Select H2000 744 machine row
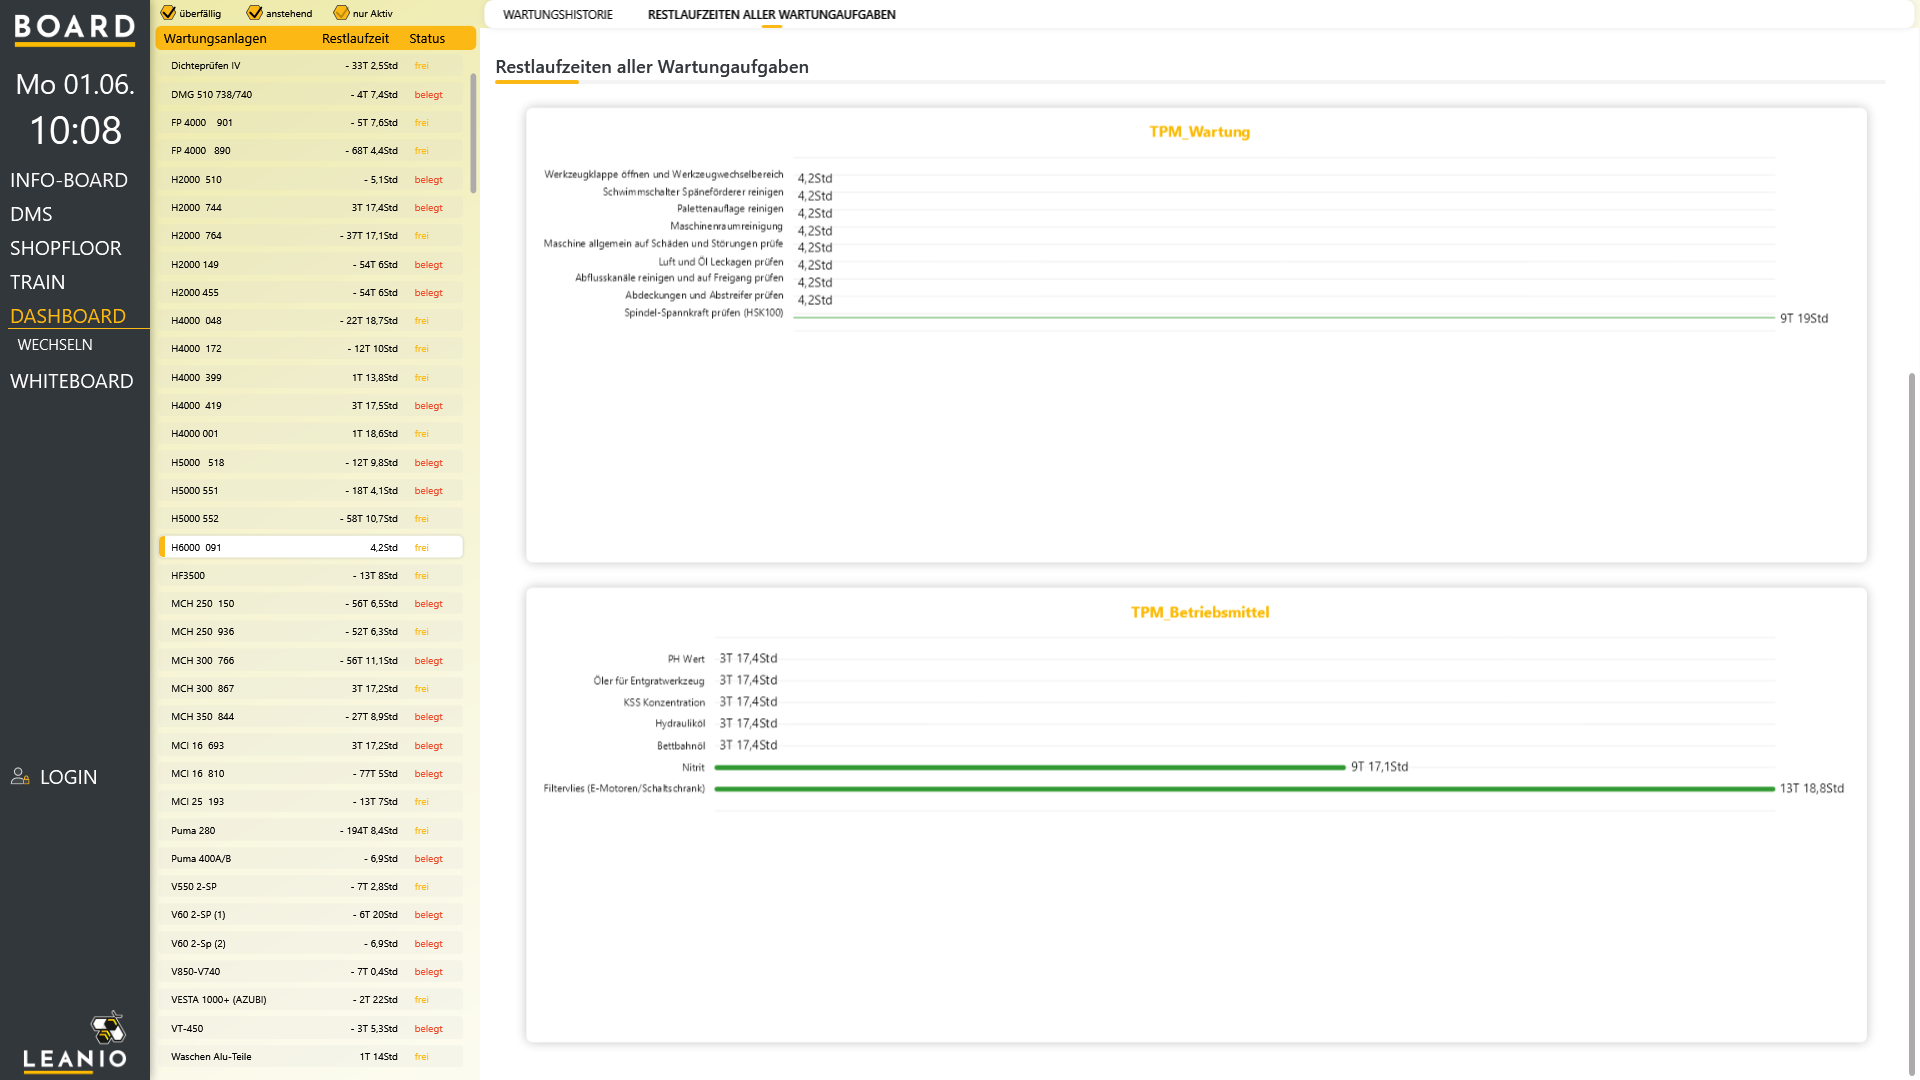This screenshot has width=1920, height=1080. click(x=310, y=208)
